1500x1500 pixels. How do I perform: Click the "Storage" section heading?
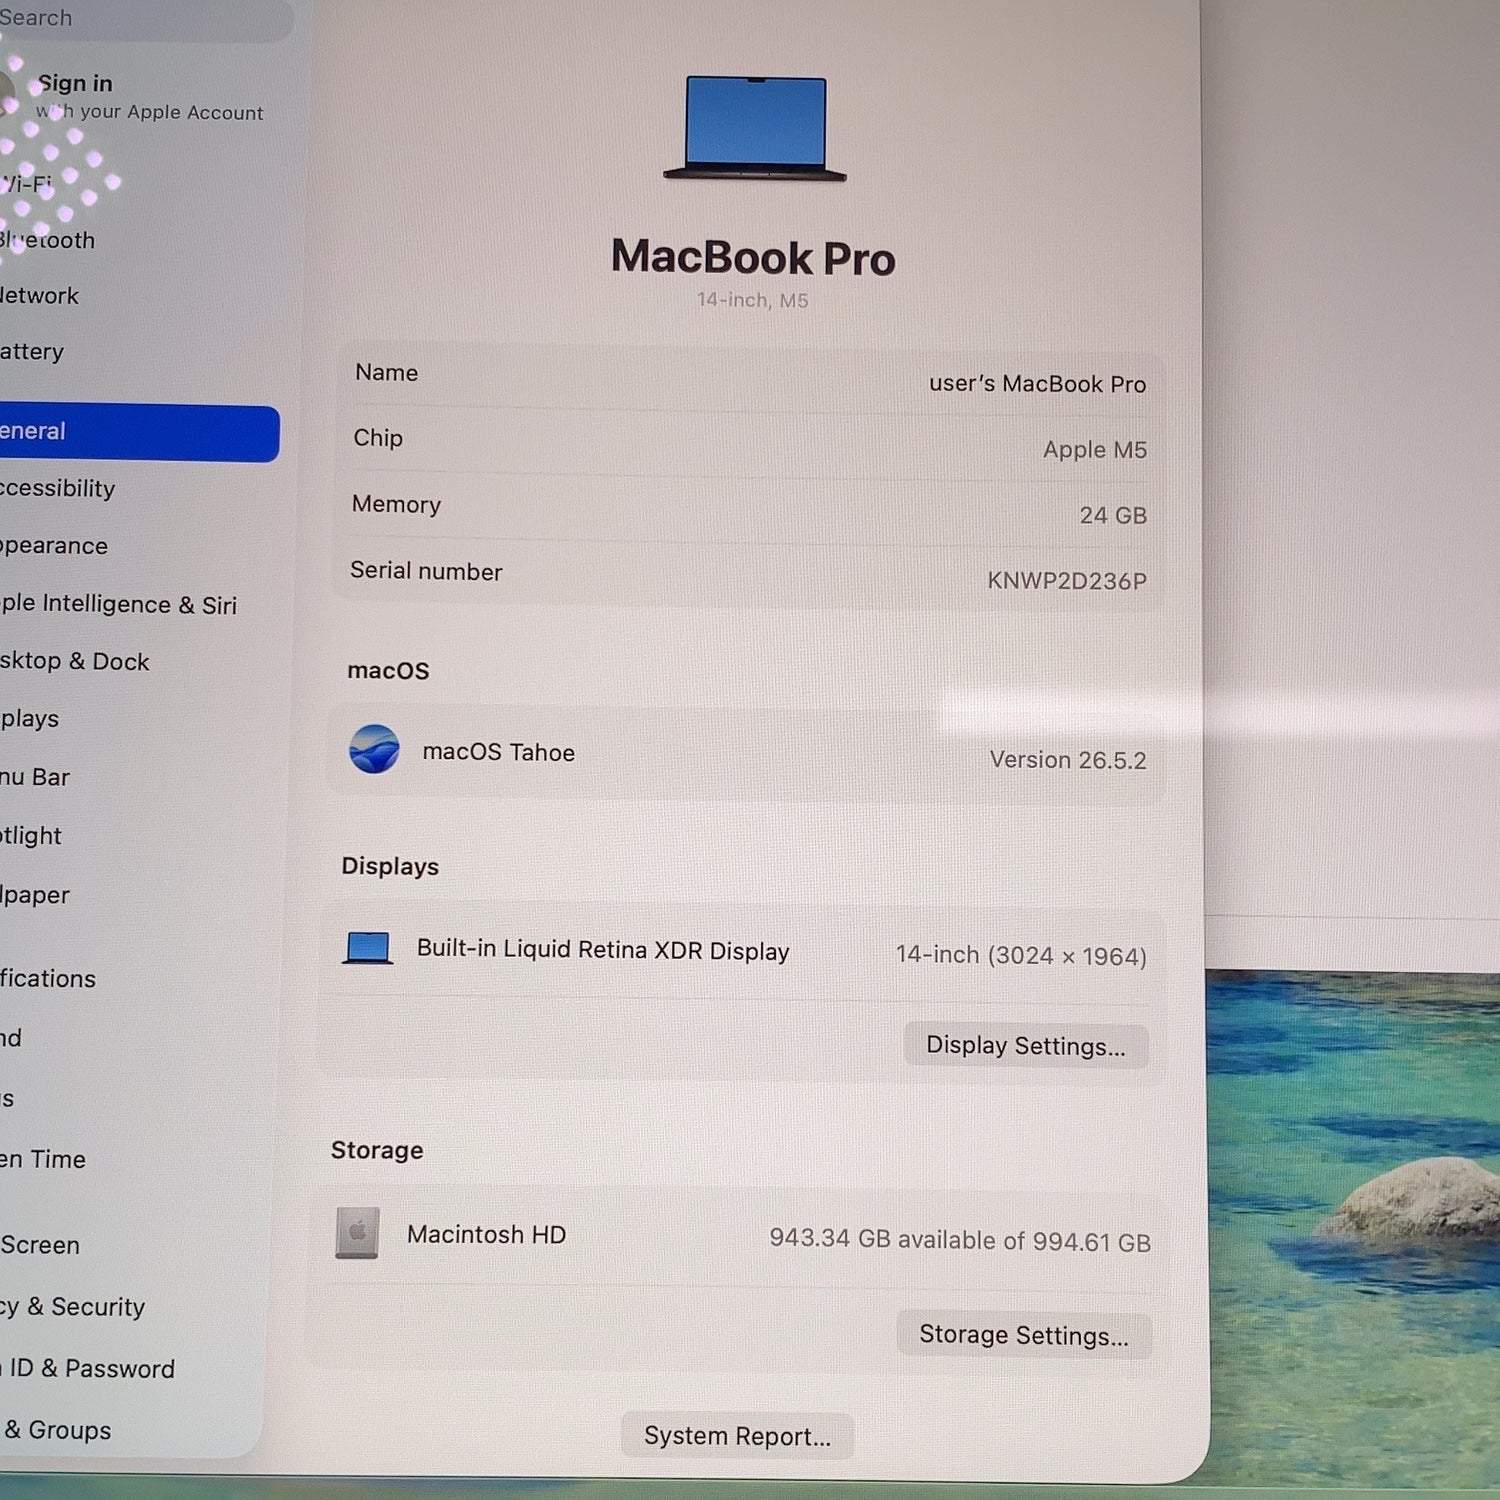click(377, 1150)
